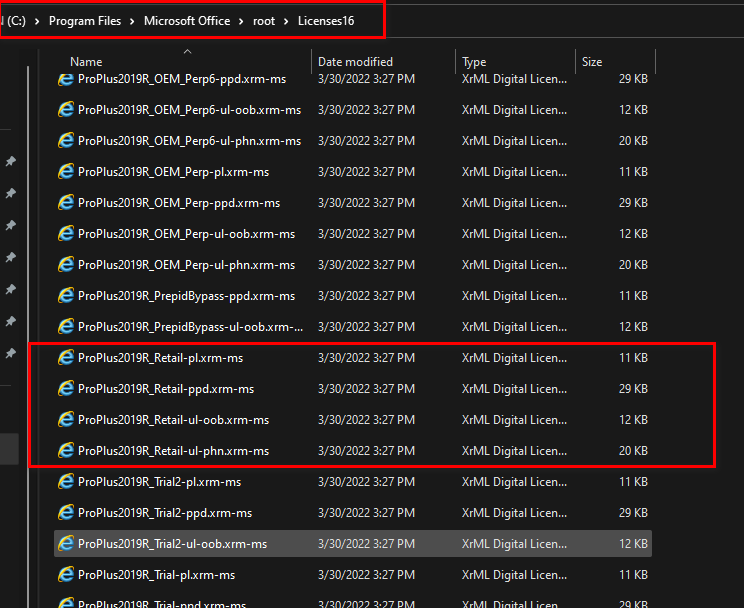Viewport: 744px width, 608px height.
Task: Expand the chevron after root breadcrumb
Action: coord(286,21)
